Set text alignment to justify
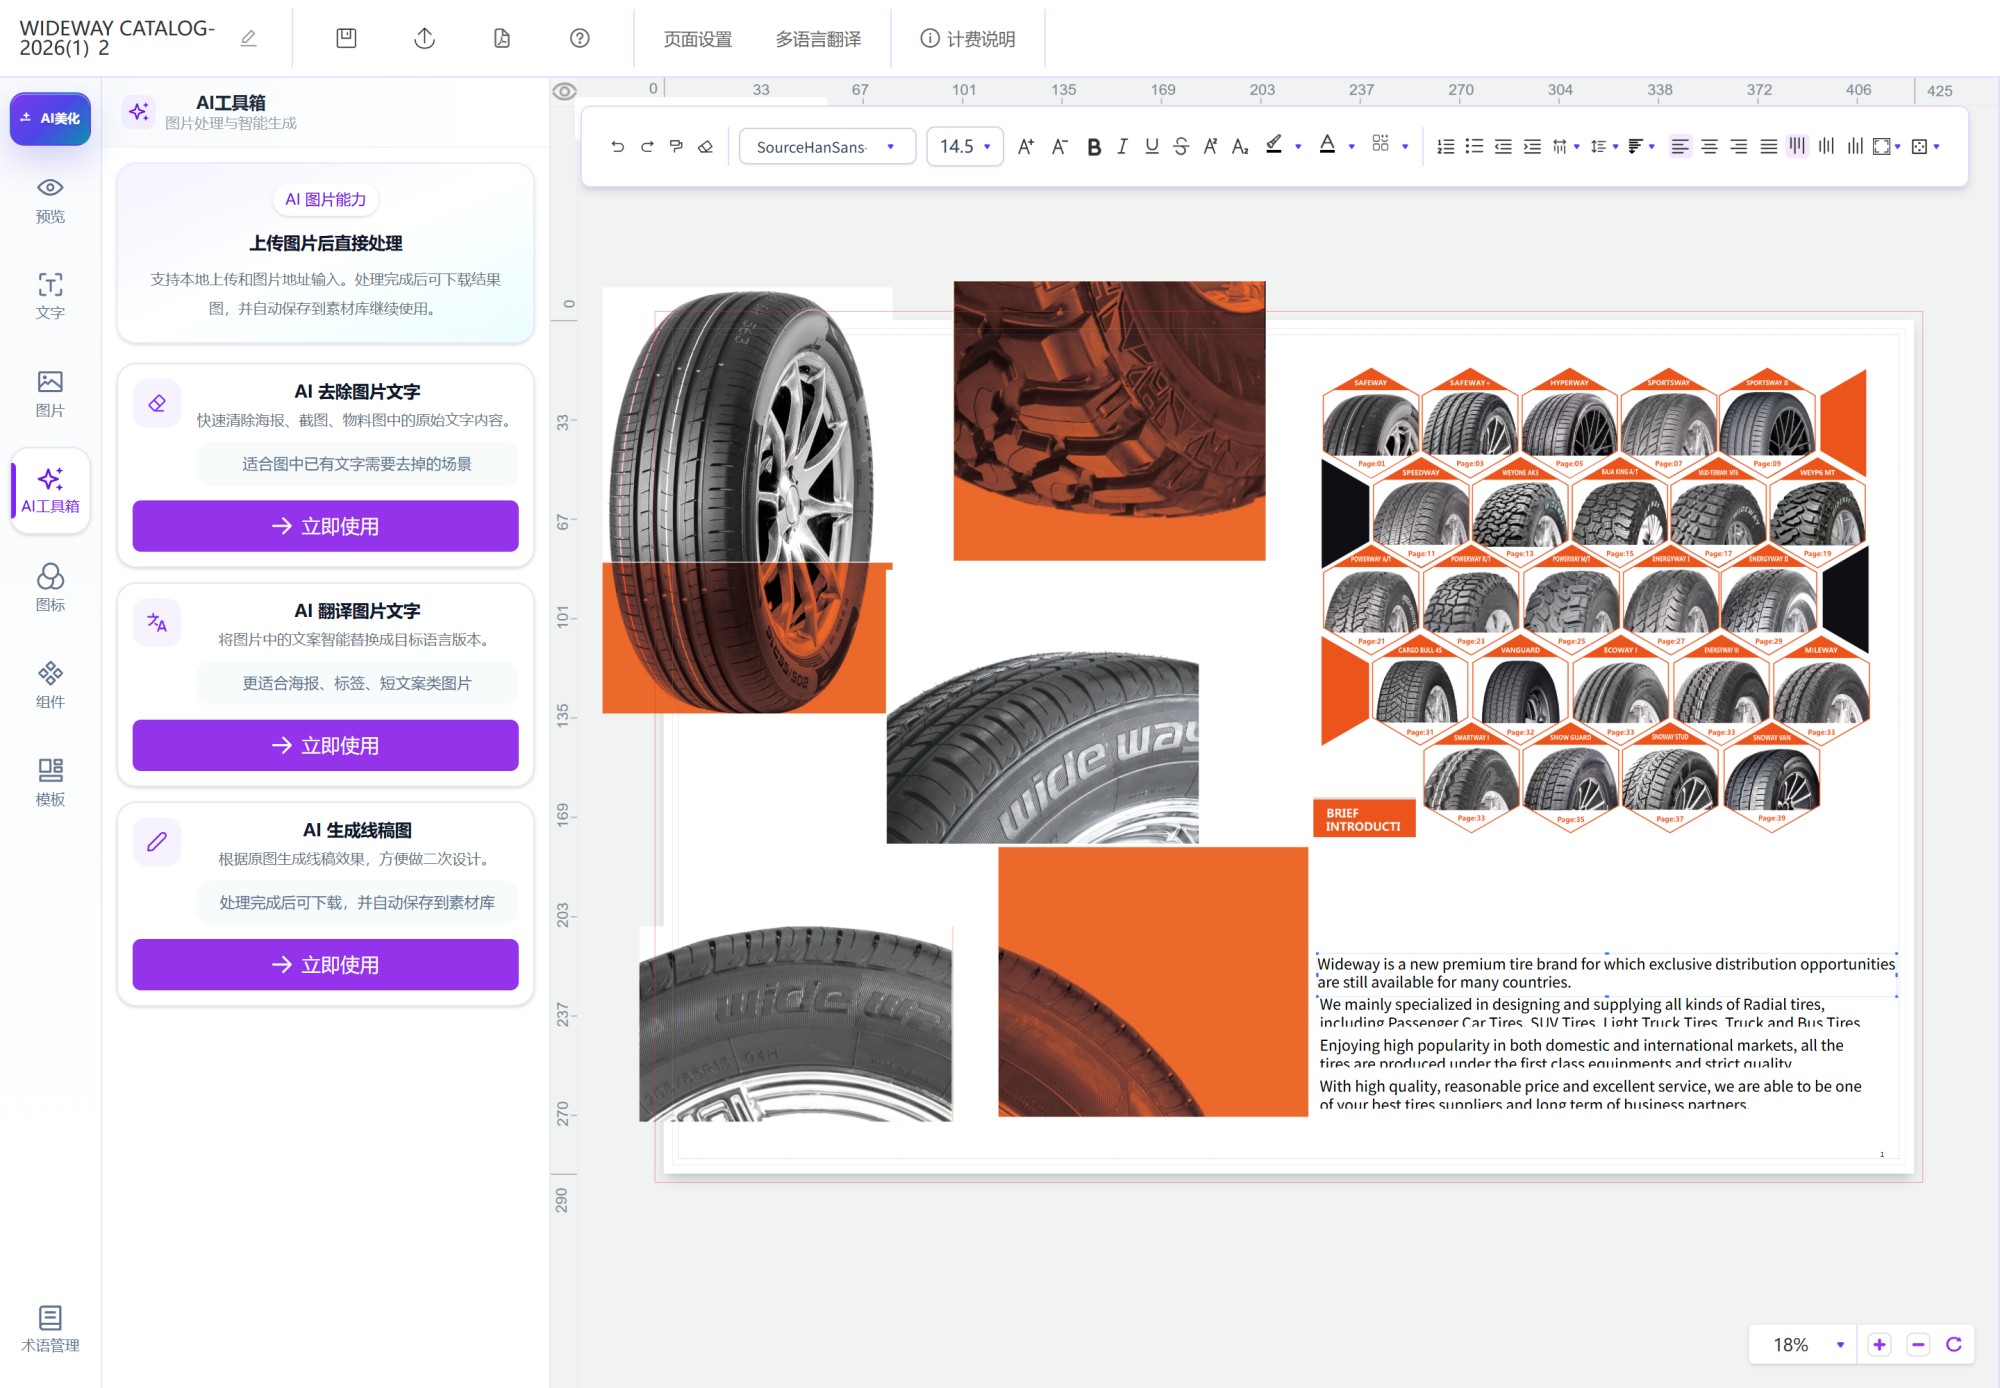2000x1388 pixels. pos(1769,147)
